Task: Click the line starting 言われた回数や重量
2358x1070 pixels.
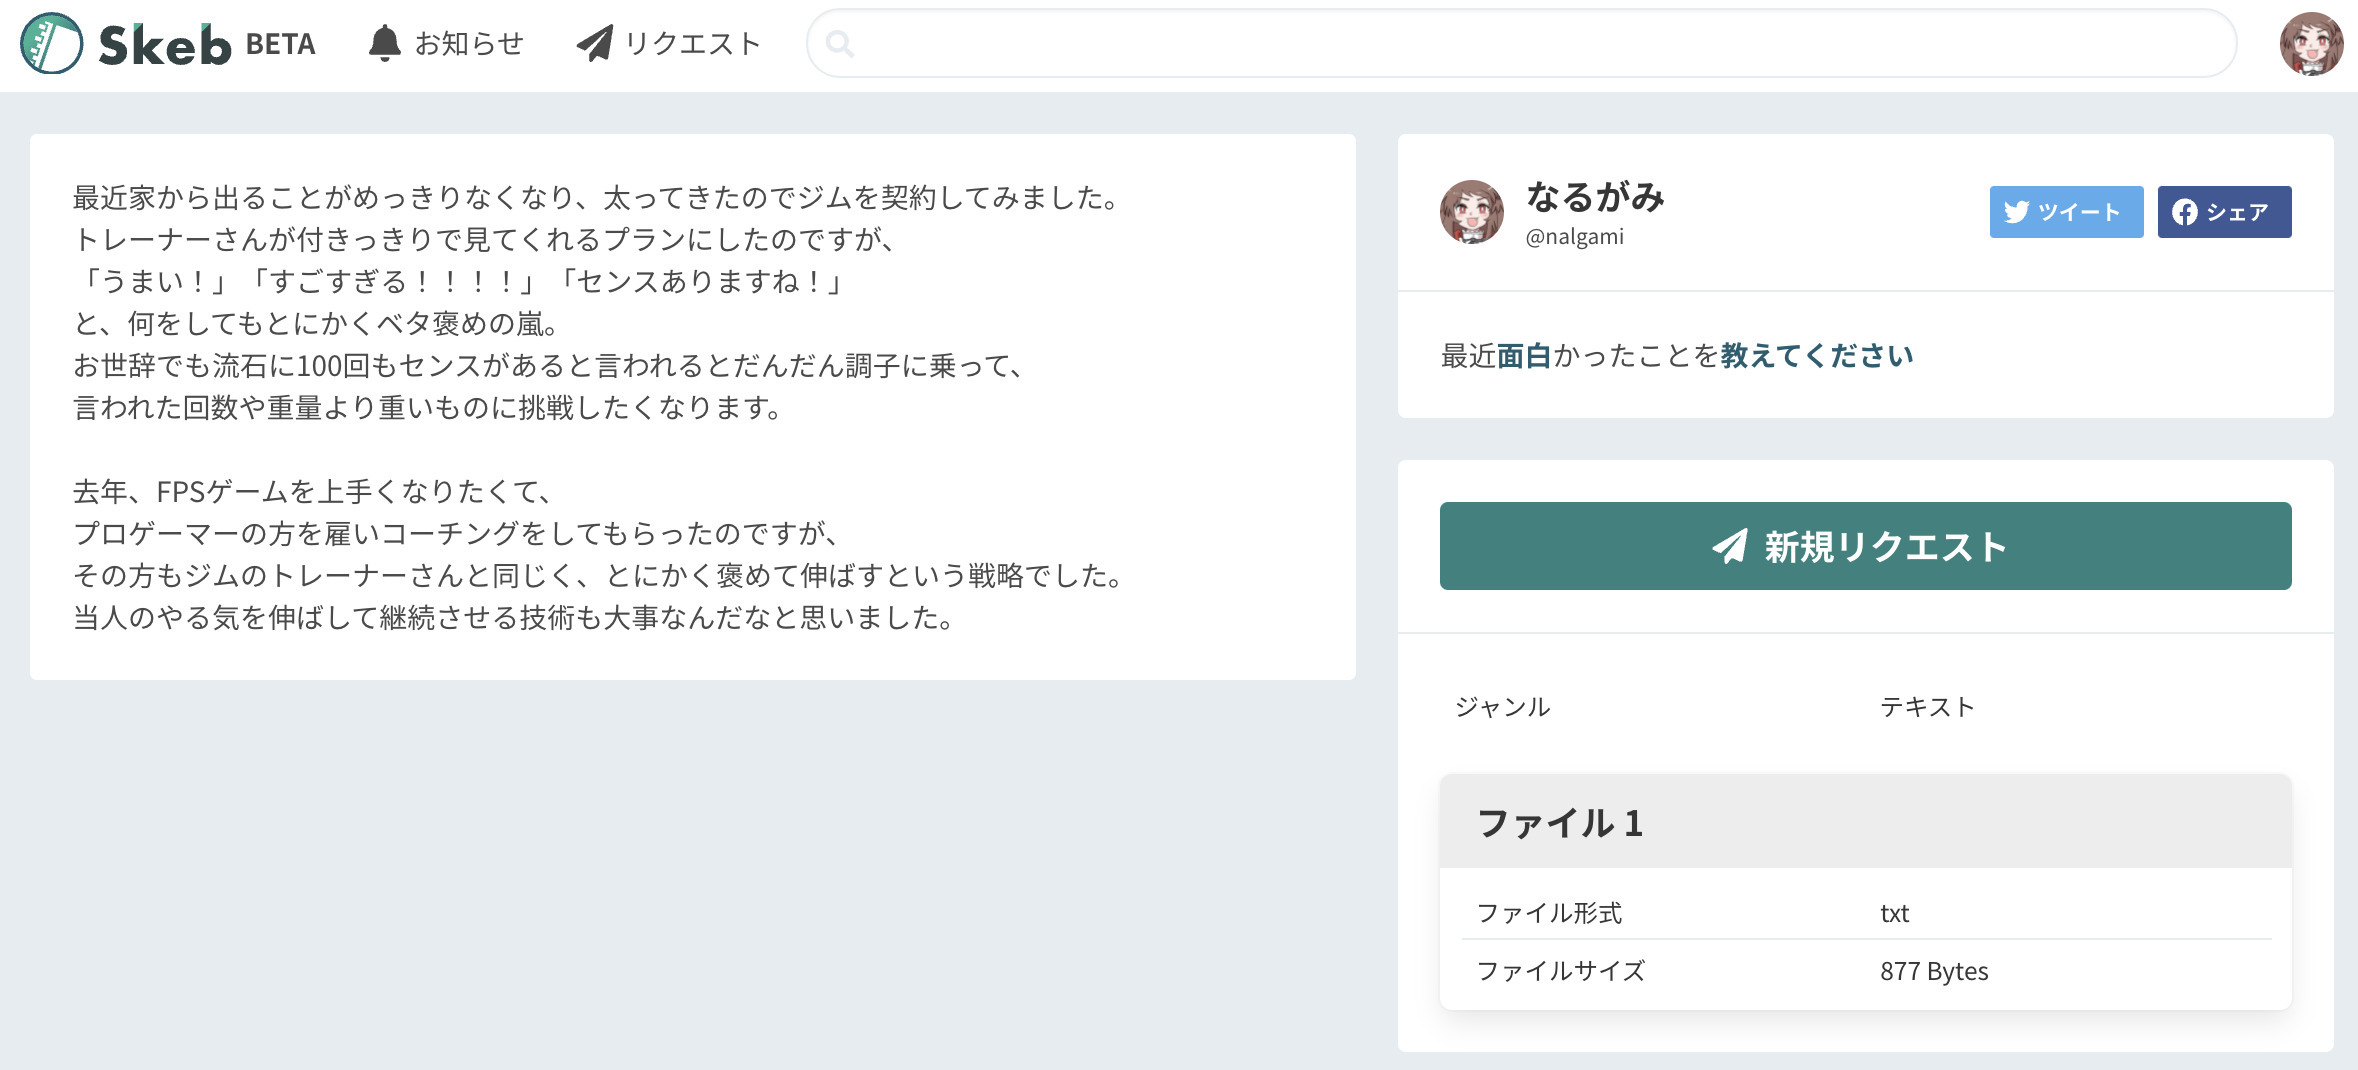Action: 429,408
